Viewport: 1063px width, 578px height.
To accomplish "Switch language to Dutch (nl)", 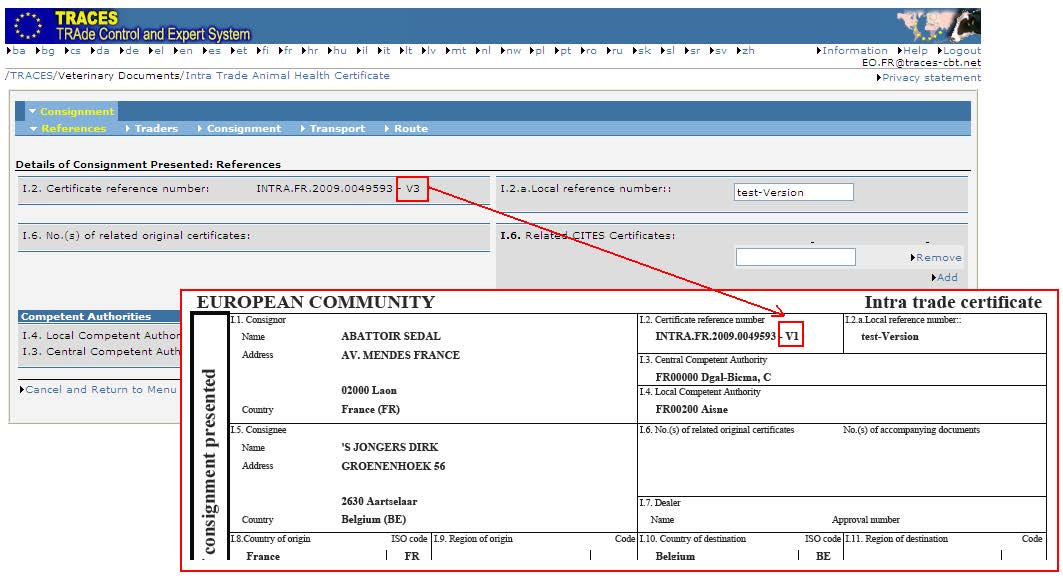I will 483,51.
